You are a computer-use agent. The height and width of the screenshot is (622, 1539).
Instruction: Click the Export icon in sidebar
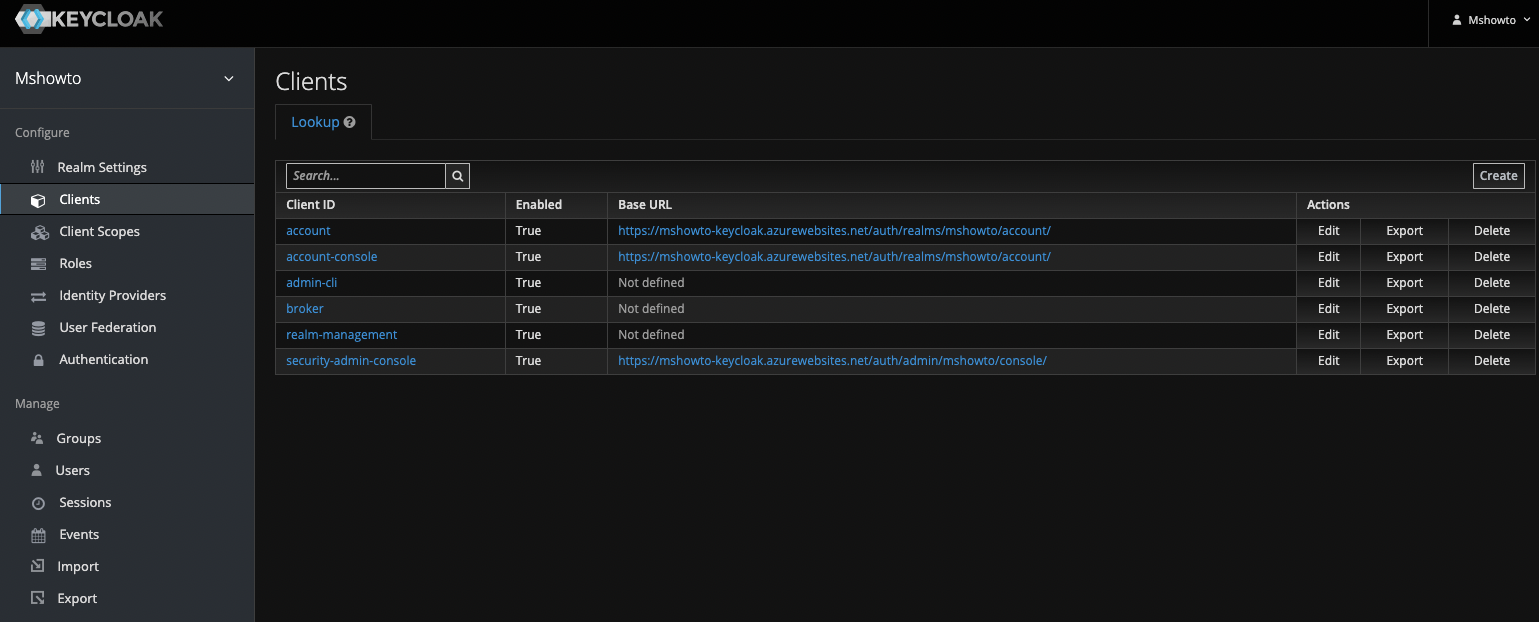click(x=38, y=598)
